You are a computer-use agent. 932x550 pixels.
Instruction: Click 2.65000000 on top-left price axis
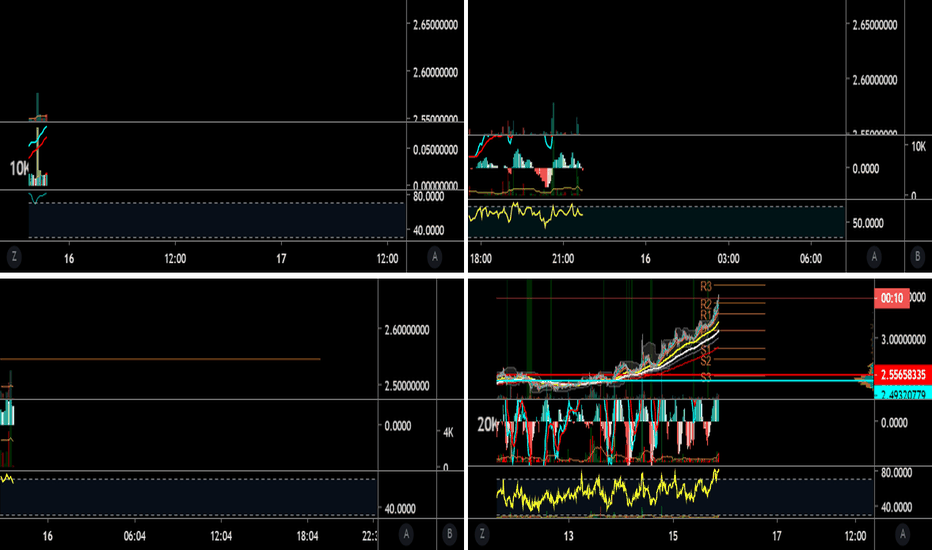436,25
